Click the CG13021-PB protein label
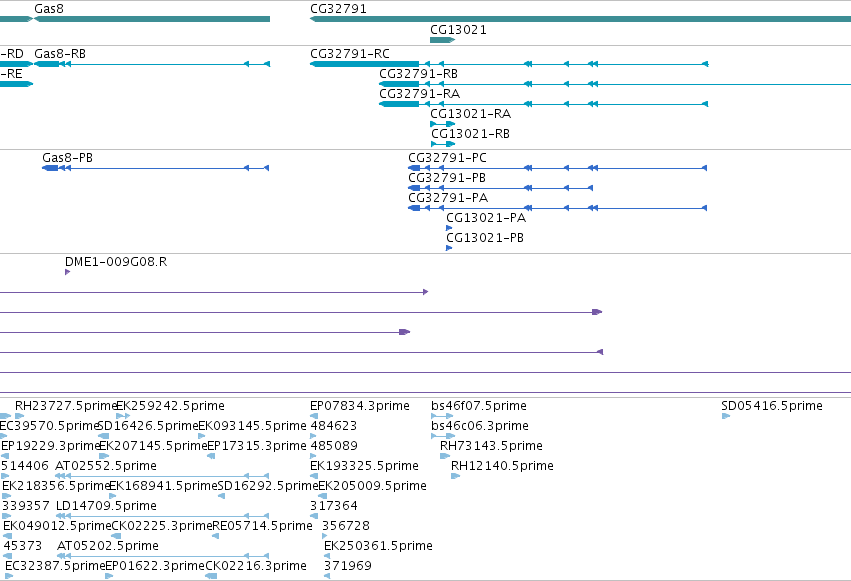Viewport: 851px width, 581px height. coord(485,238)
